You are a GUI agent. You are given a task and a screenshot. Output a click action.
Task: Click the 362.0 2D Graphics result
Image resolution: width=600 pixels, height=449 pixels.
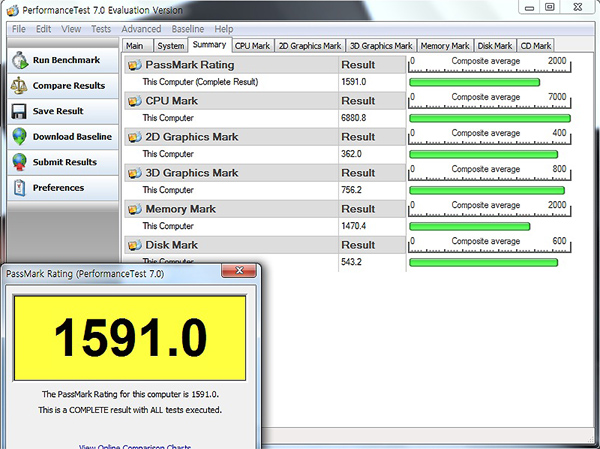pyautogui.click(x=351, y=154)
